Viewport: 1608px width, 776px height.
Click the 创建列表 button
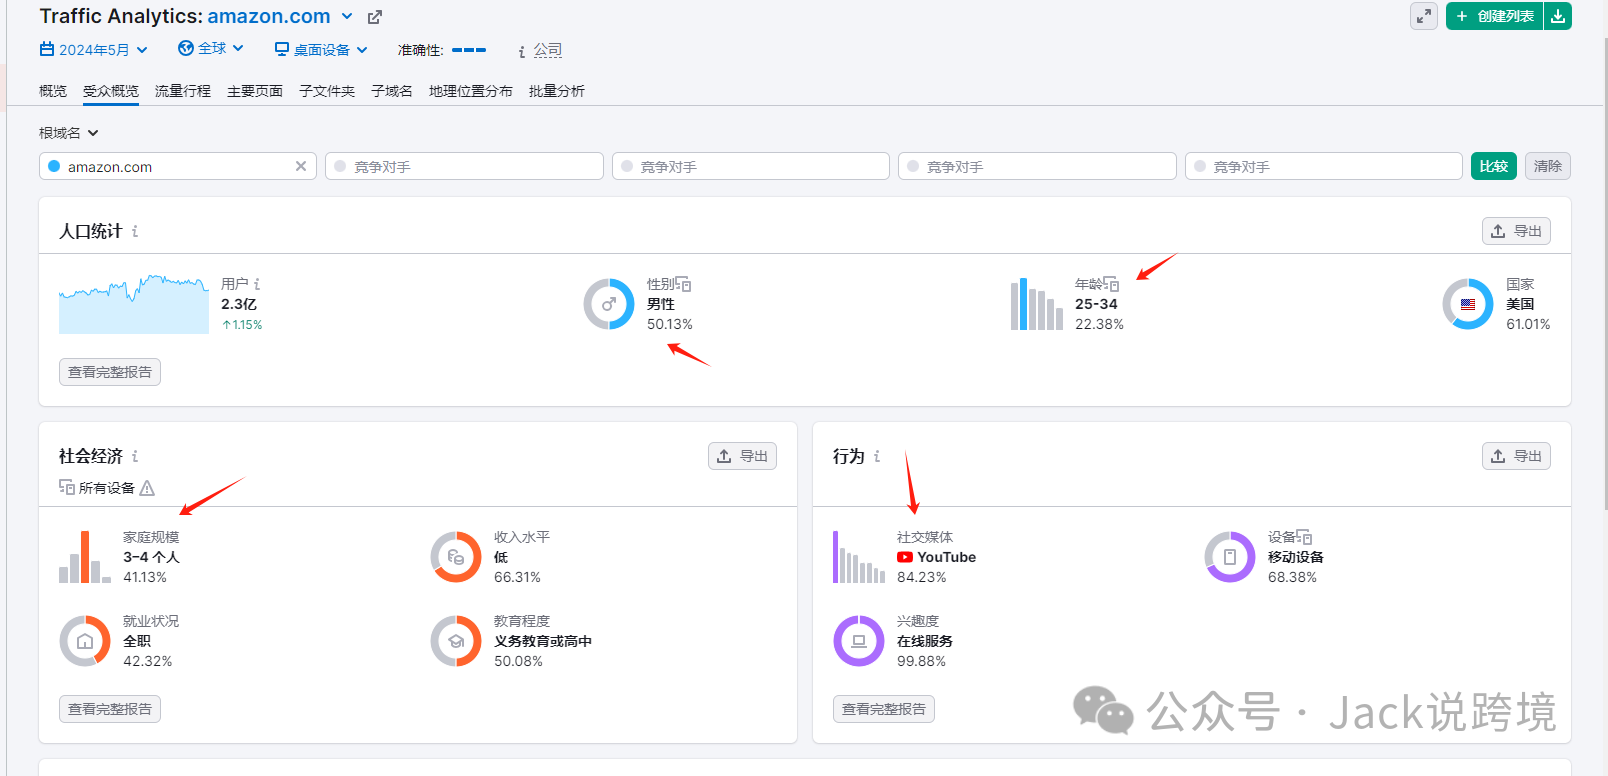tap(1495, 16)
